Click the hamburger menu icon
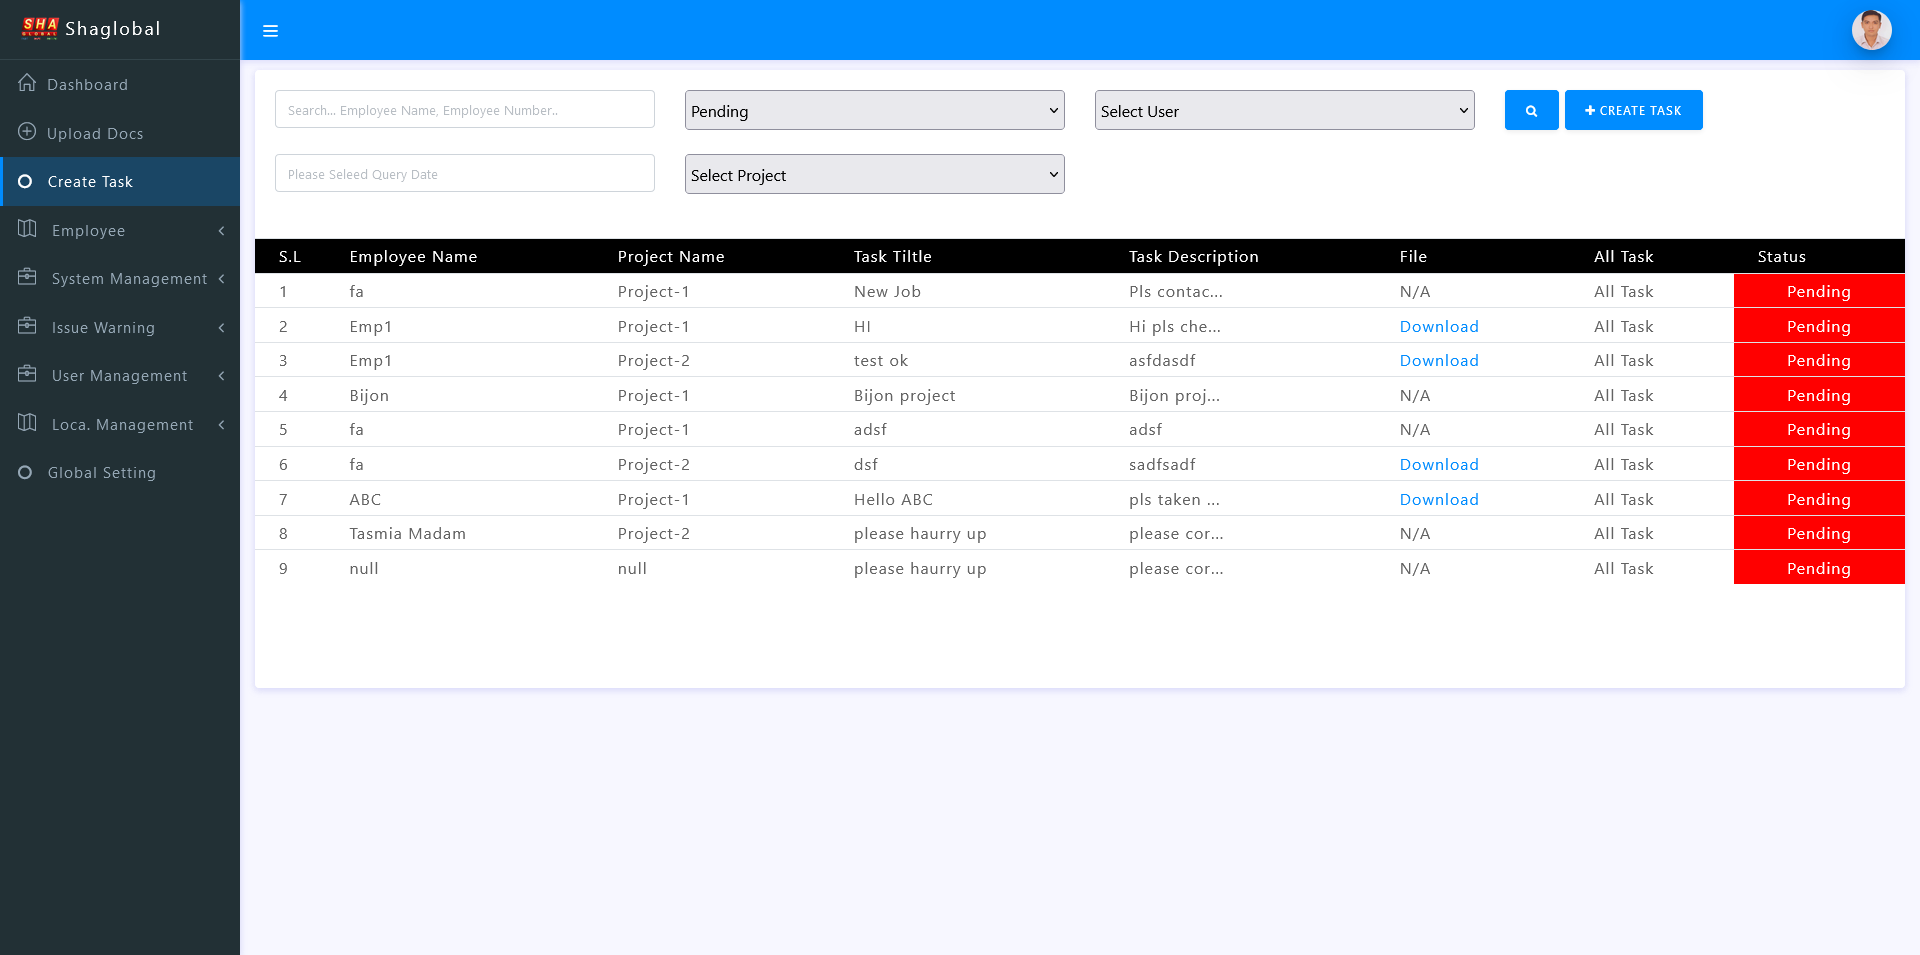Viewport: 1920px width, 955px height. tap(270, 31)
